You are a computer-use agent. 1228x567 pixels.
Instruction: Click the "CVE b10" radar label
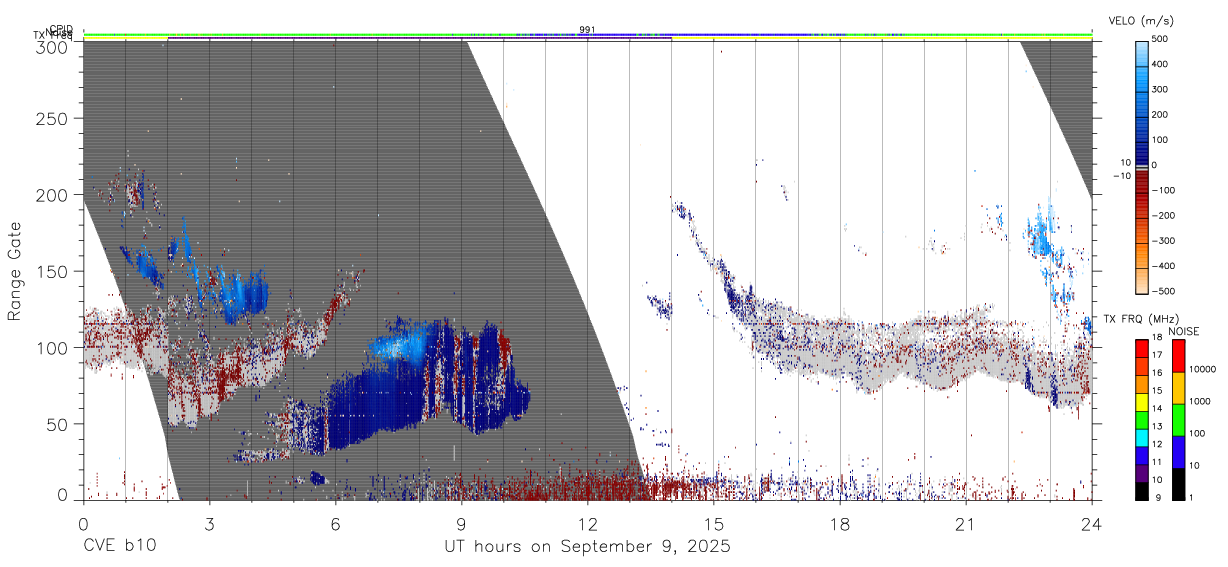click(x=119, y=547)
